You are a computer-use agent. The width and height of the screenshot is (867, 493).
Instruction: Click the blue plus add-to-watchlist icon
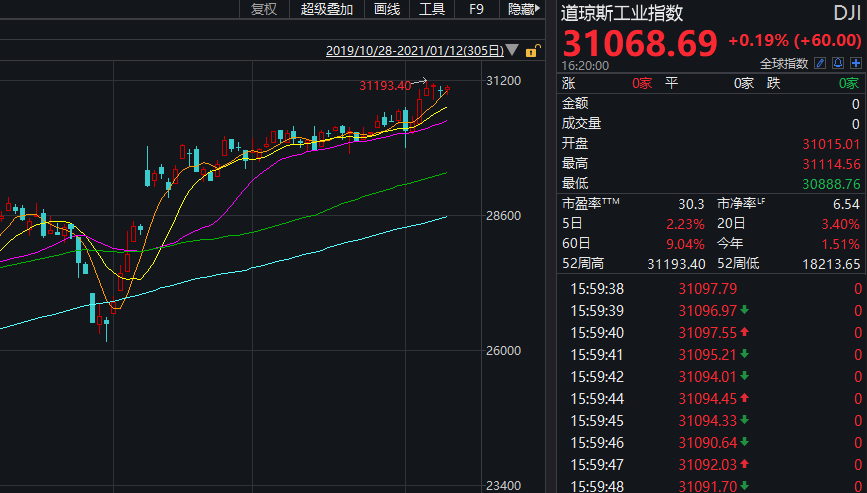(855, 63)
